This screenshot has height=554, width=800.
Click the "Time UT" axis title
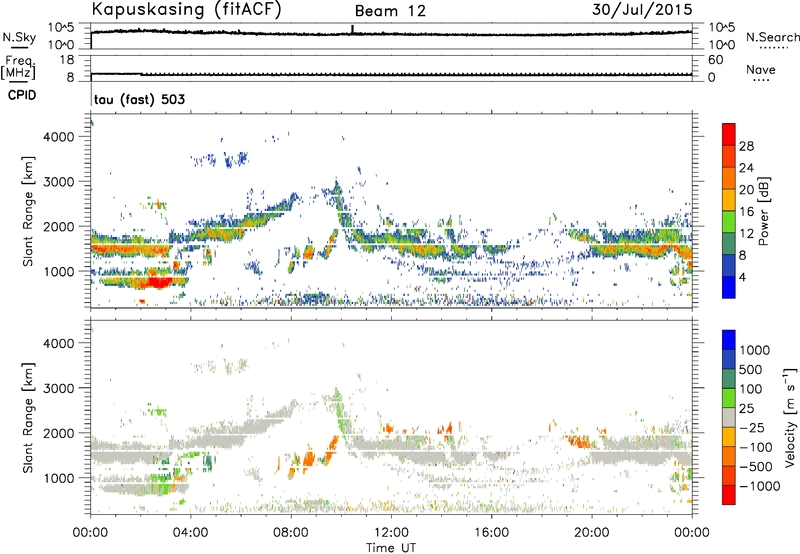tap(391, 547)
